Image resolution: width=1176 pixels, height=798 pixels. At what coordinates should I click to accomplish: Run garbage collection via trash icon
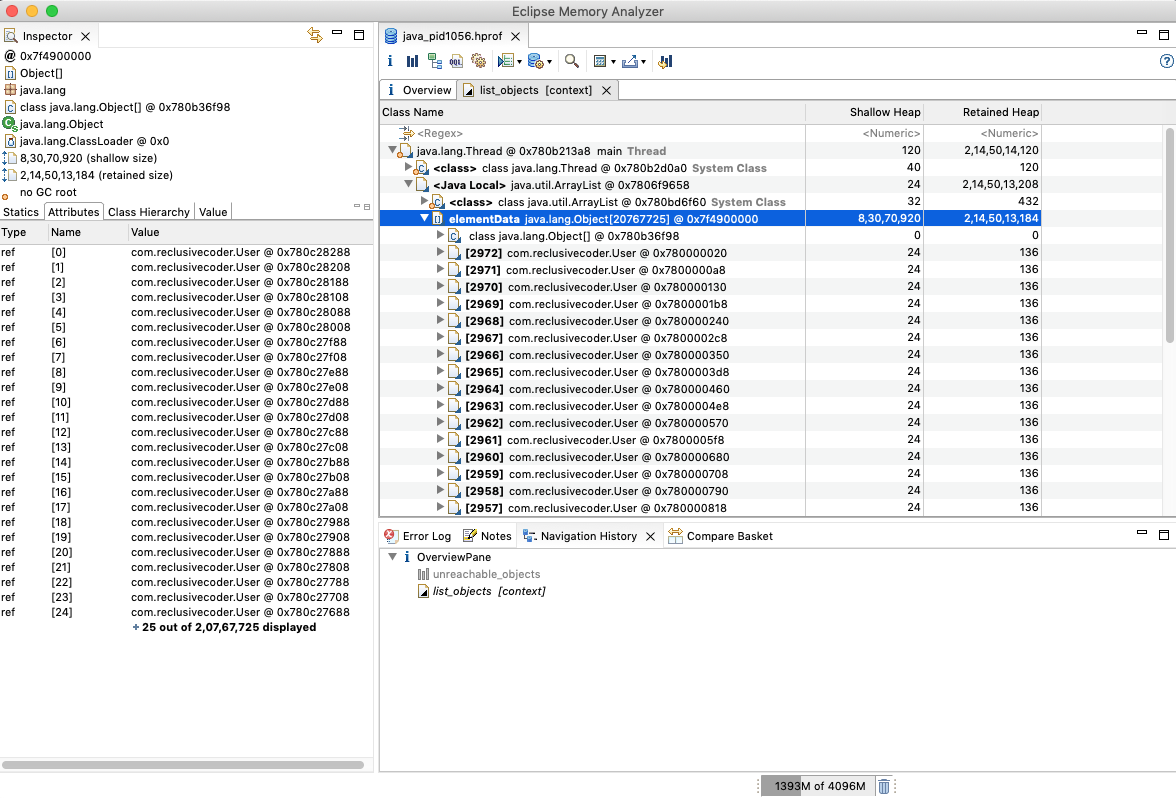[x=884, y=786]
